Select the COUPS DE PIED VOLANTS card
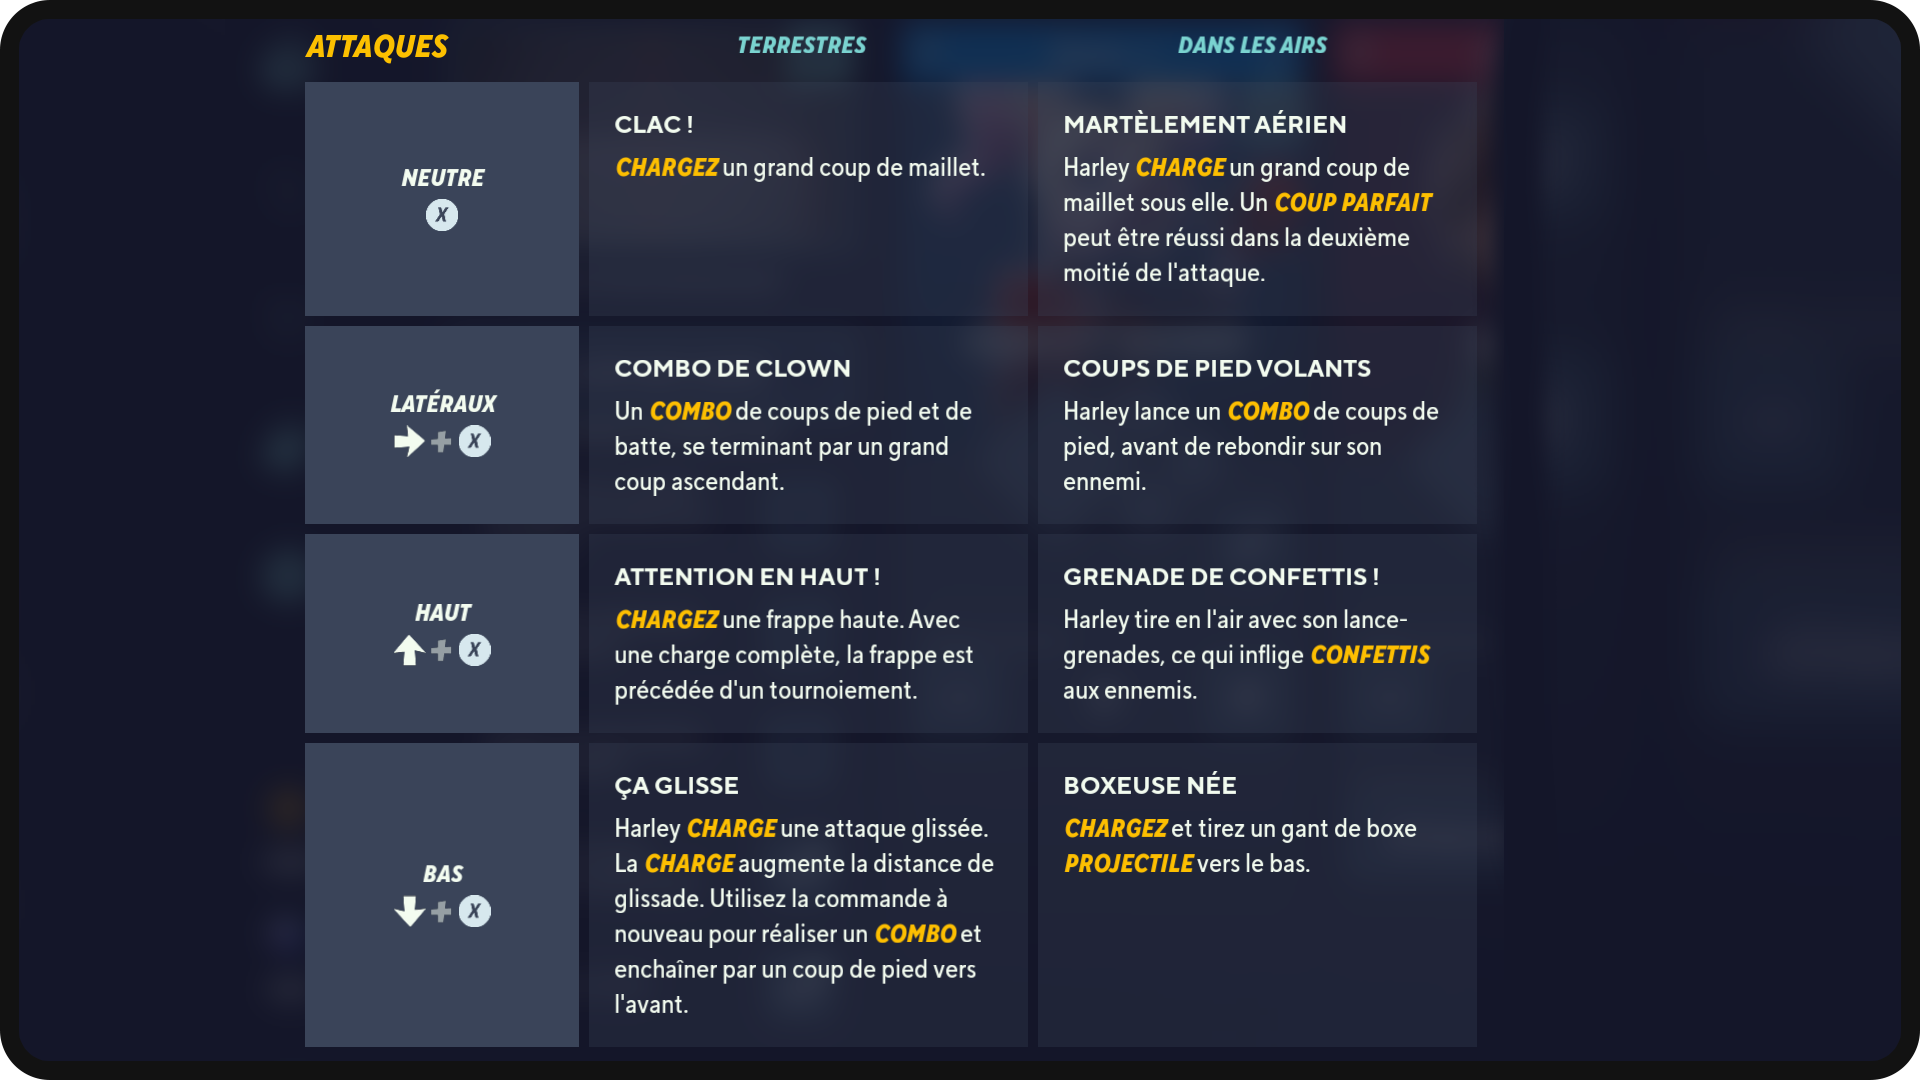This screenshot has height=1080, width=1920. click(1257, 425)
